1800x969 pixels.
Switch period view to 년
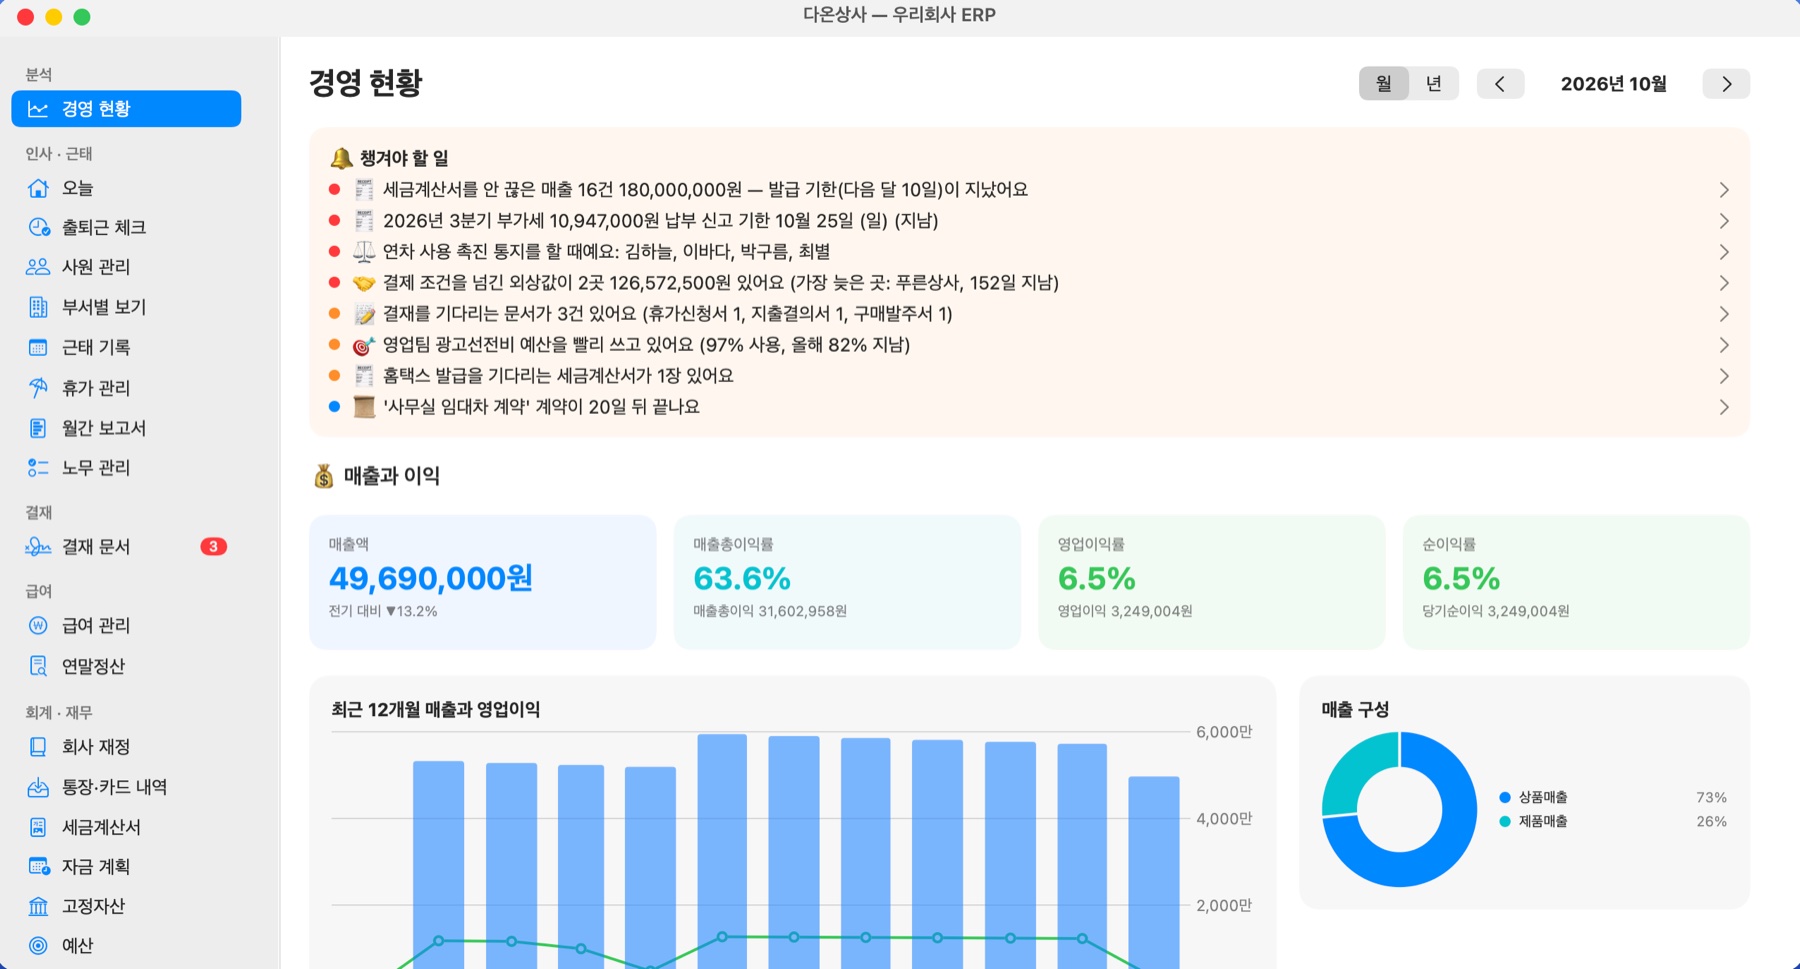click(1433, 83)
